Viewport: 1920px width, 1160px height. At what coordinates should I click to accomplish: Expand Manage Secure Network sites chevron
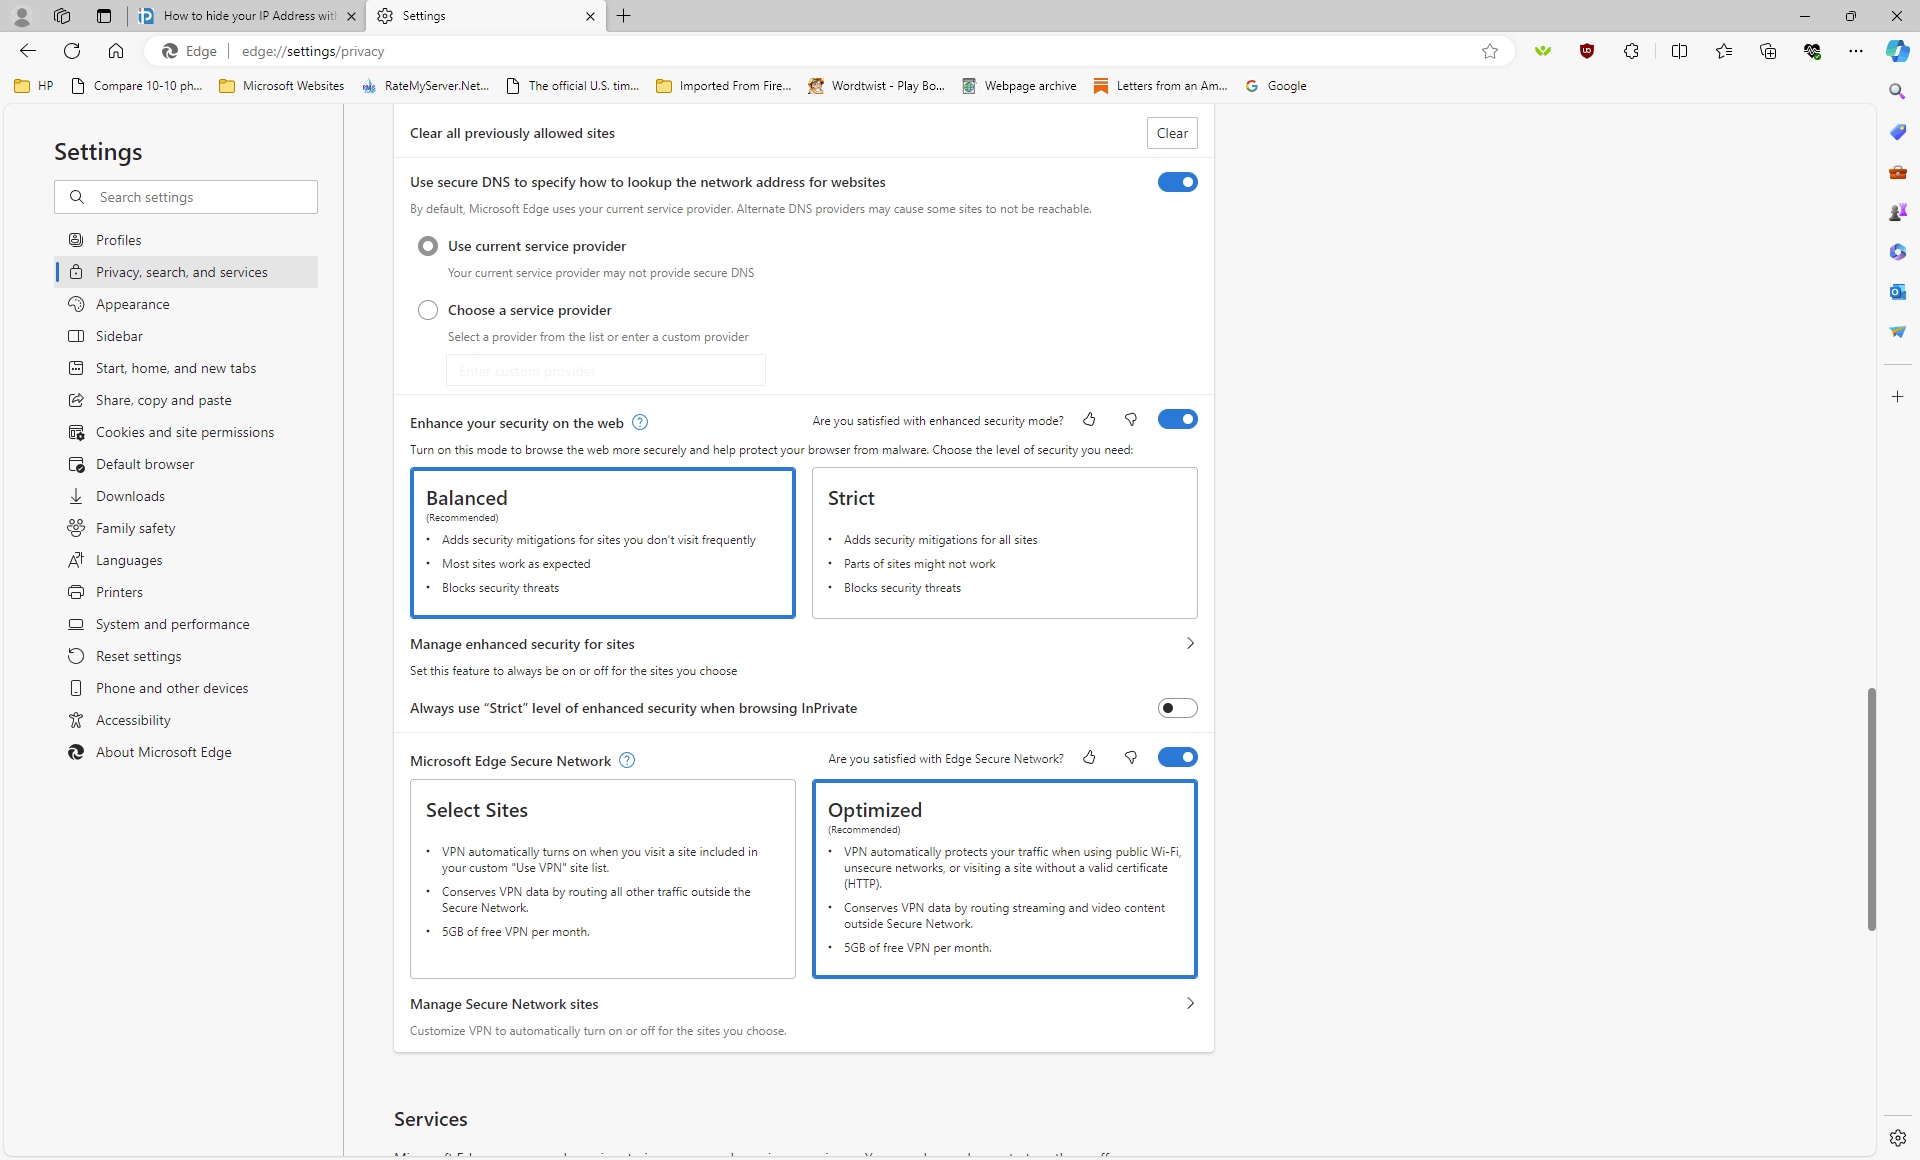1190,1004
